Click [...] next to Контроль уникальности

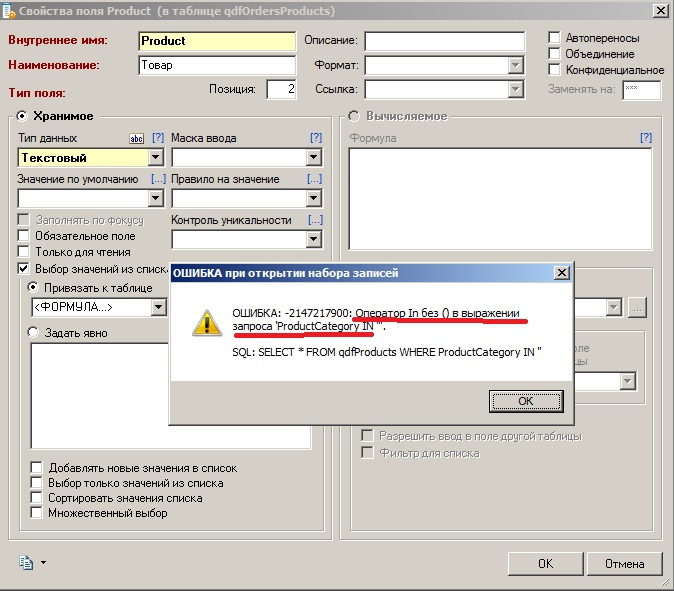pos(315,220)
